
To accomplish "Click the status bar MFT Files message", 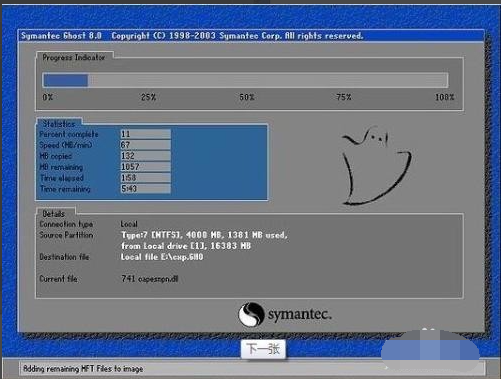I will coord(83,369).
